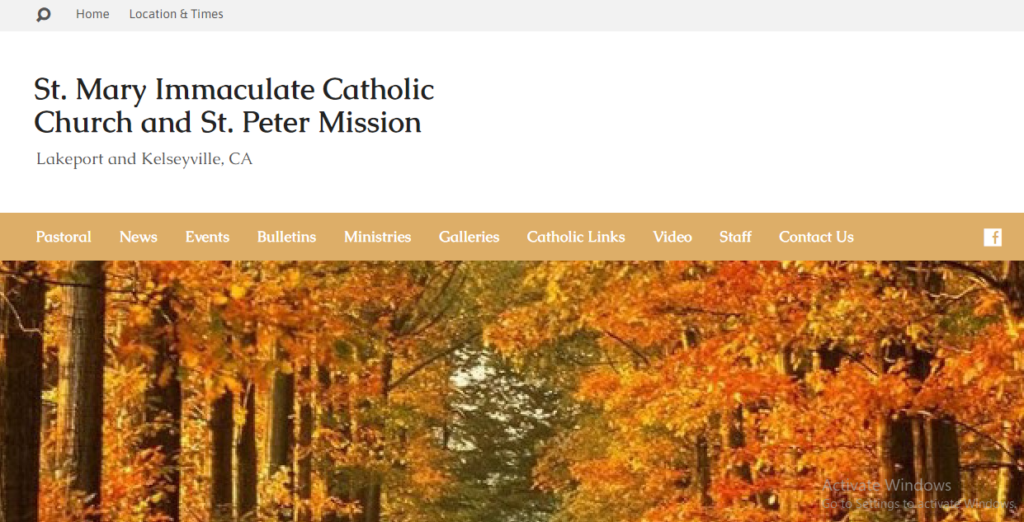Click the search magnifier icon
The image size is (1024, 522).
[x=43, y=14]
